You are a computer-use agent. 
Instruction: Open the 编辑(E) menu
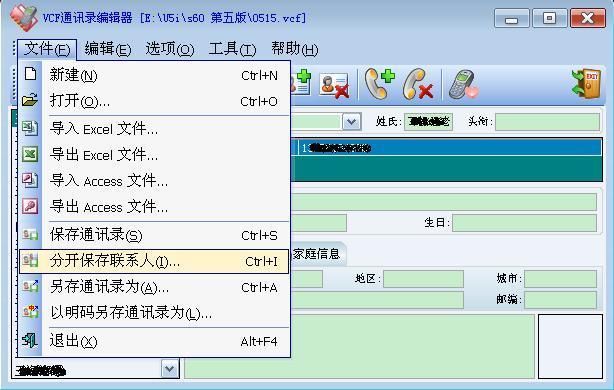pyautogui.click(x=108, y=49)
